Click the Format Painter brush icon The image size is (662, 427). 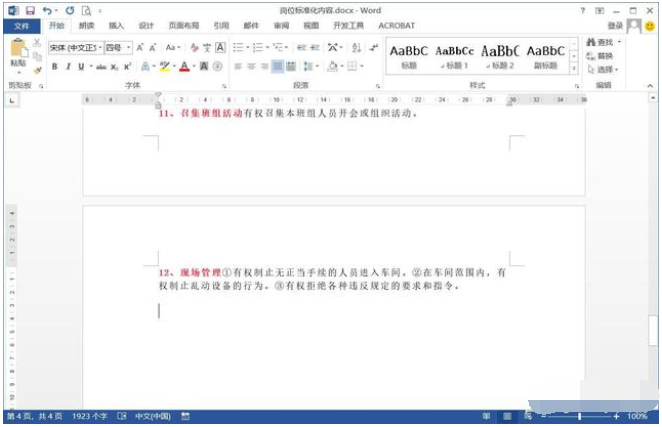[x=37, y=69]
